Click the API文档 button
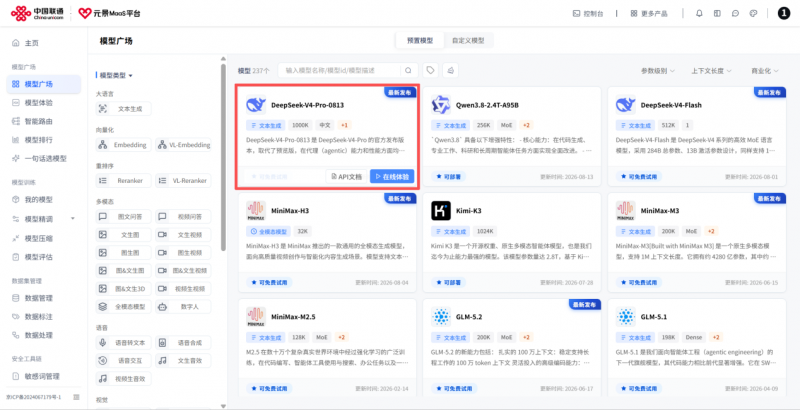The image size is (800, 410). tap(347, 176)
